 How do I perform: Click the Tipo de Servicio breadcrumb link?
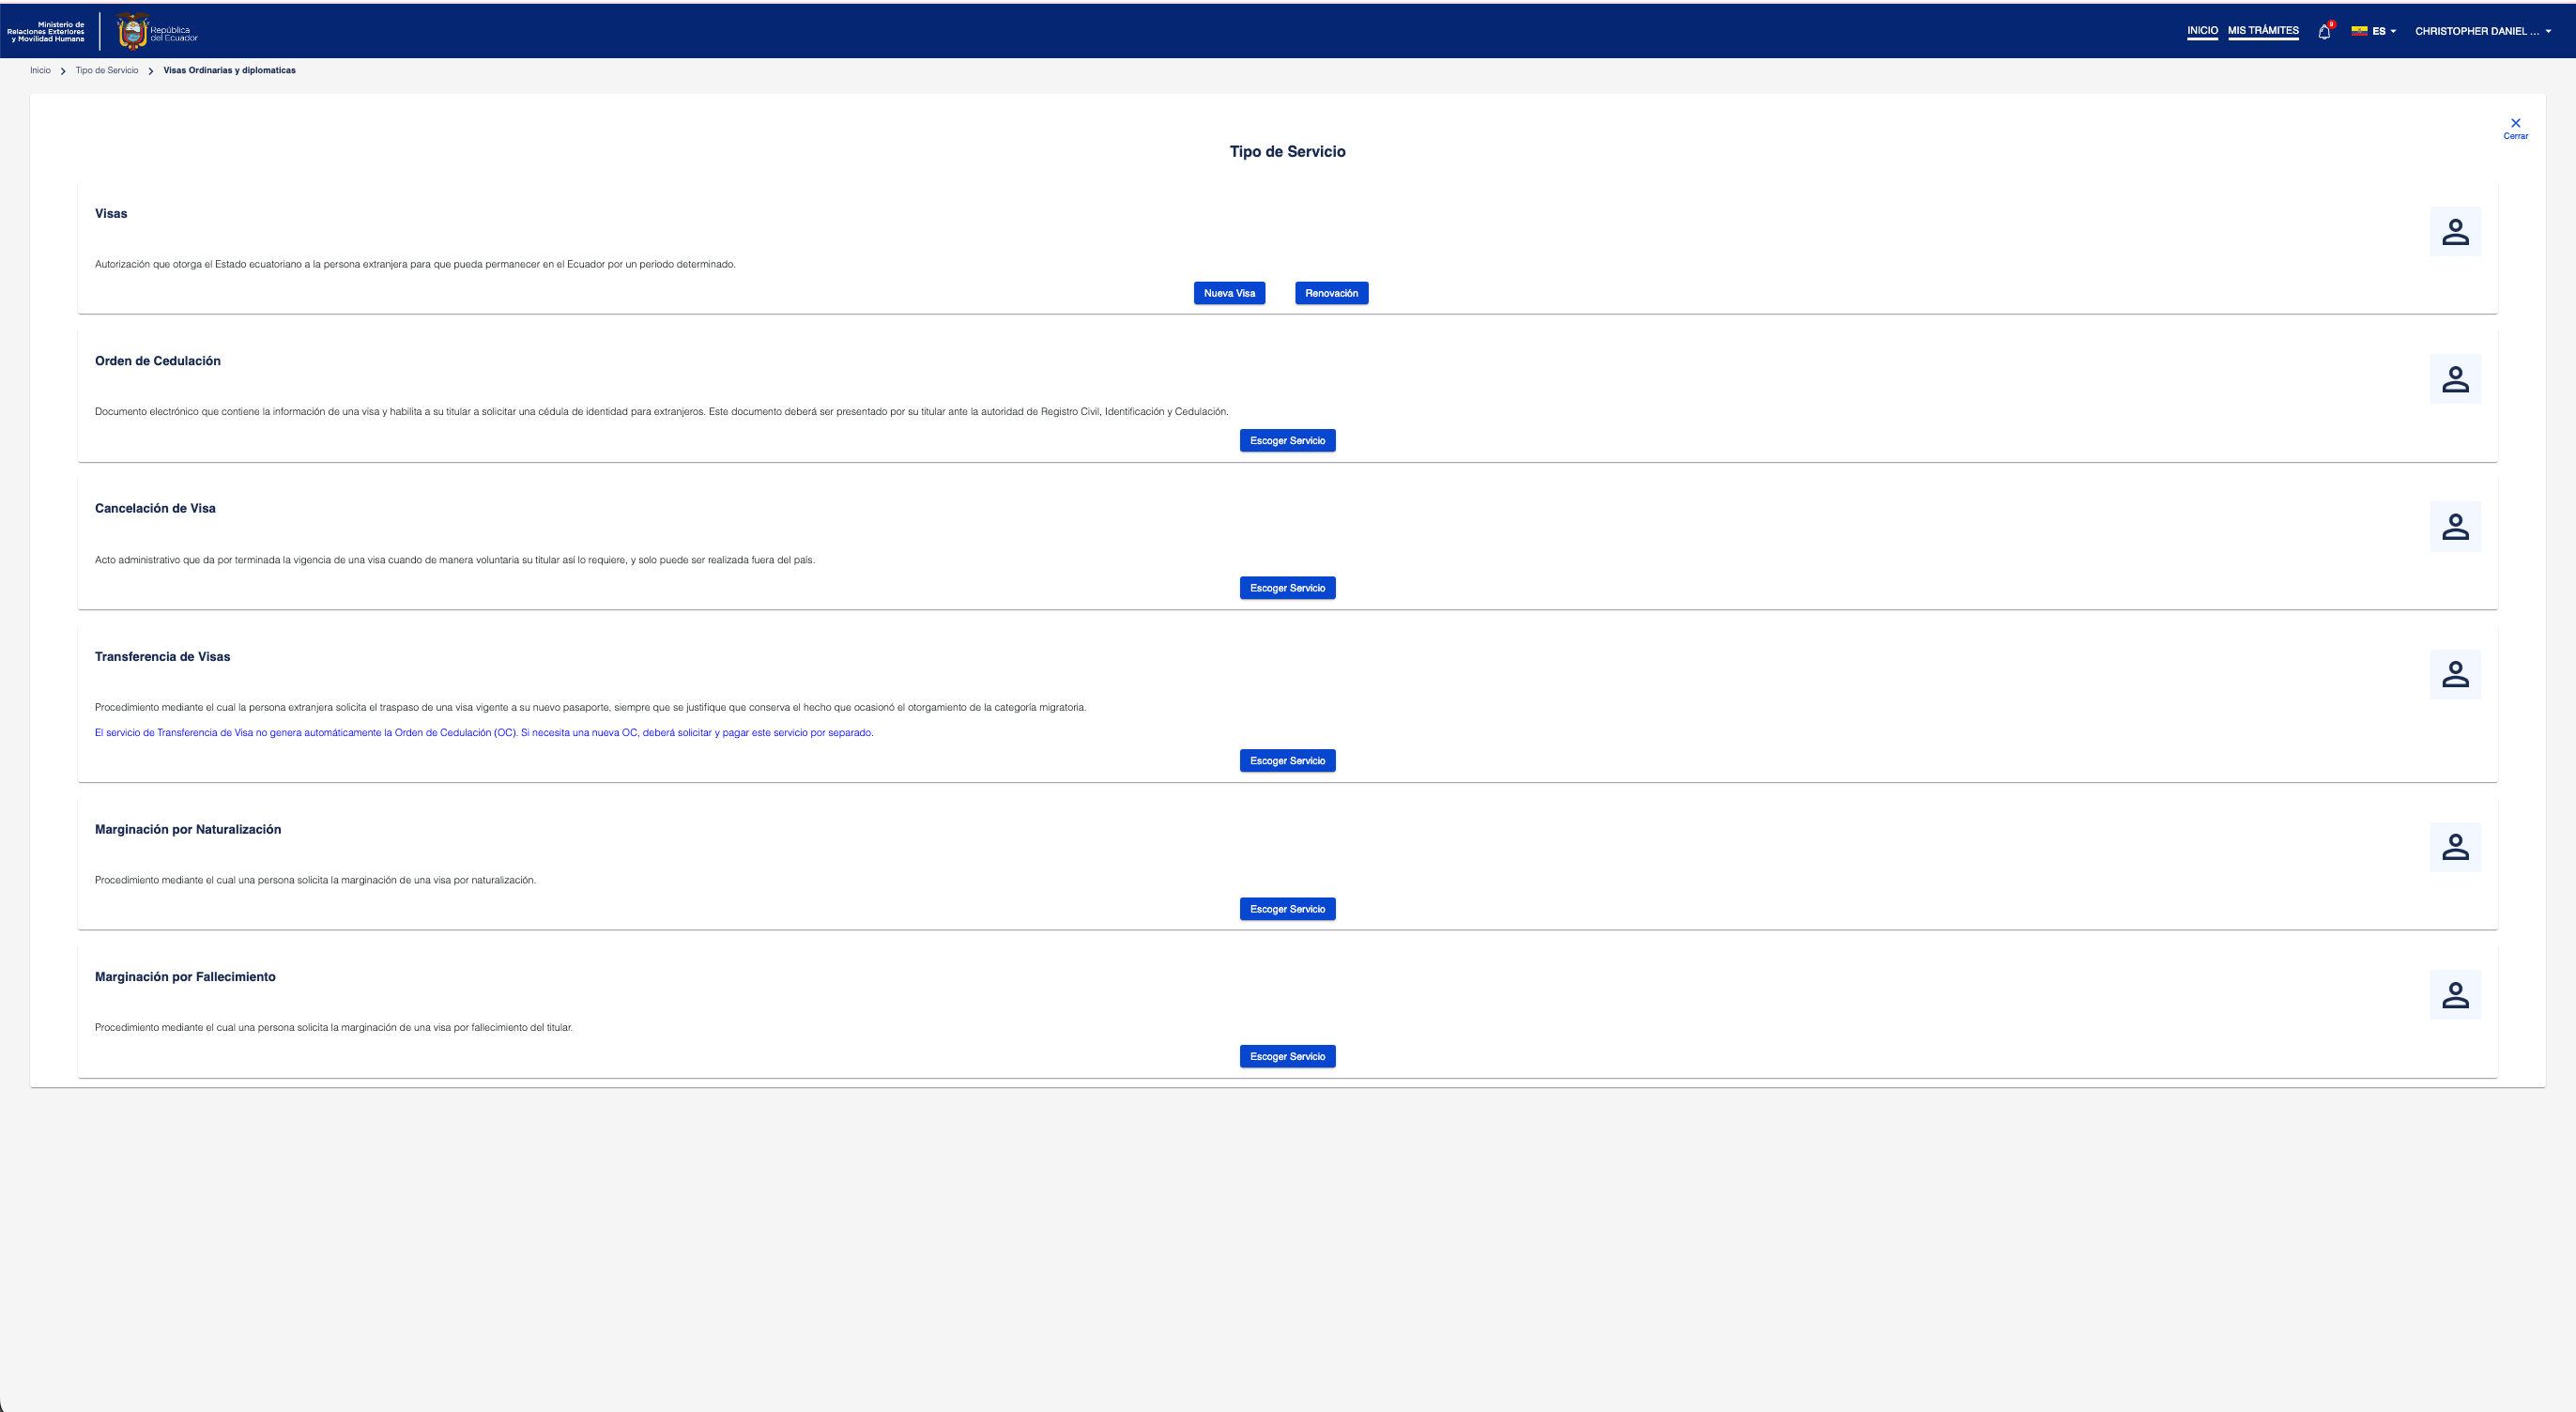click(107, 71)
